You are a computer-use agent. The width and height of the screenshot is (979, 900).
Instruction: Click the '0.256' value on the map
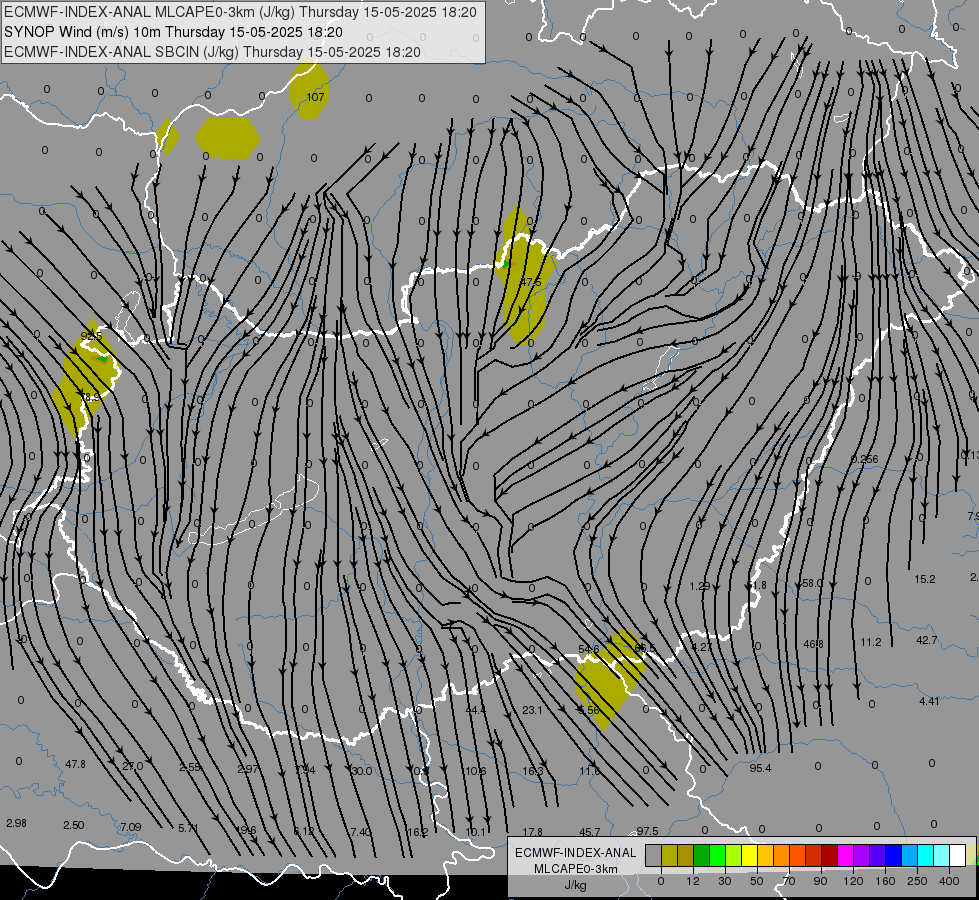click(865, 459)
